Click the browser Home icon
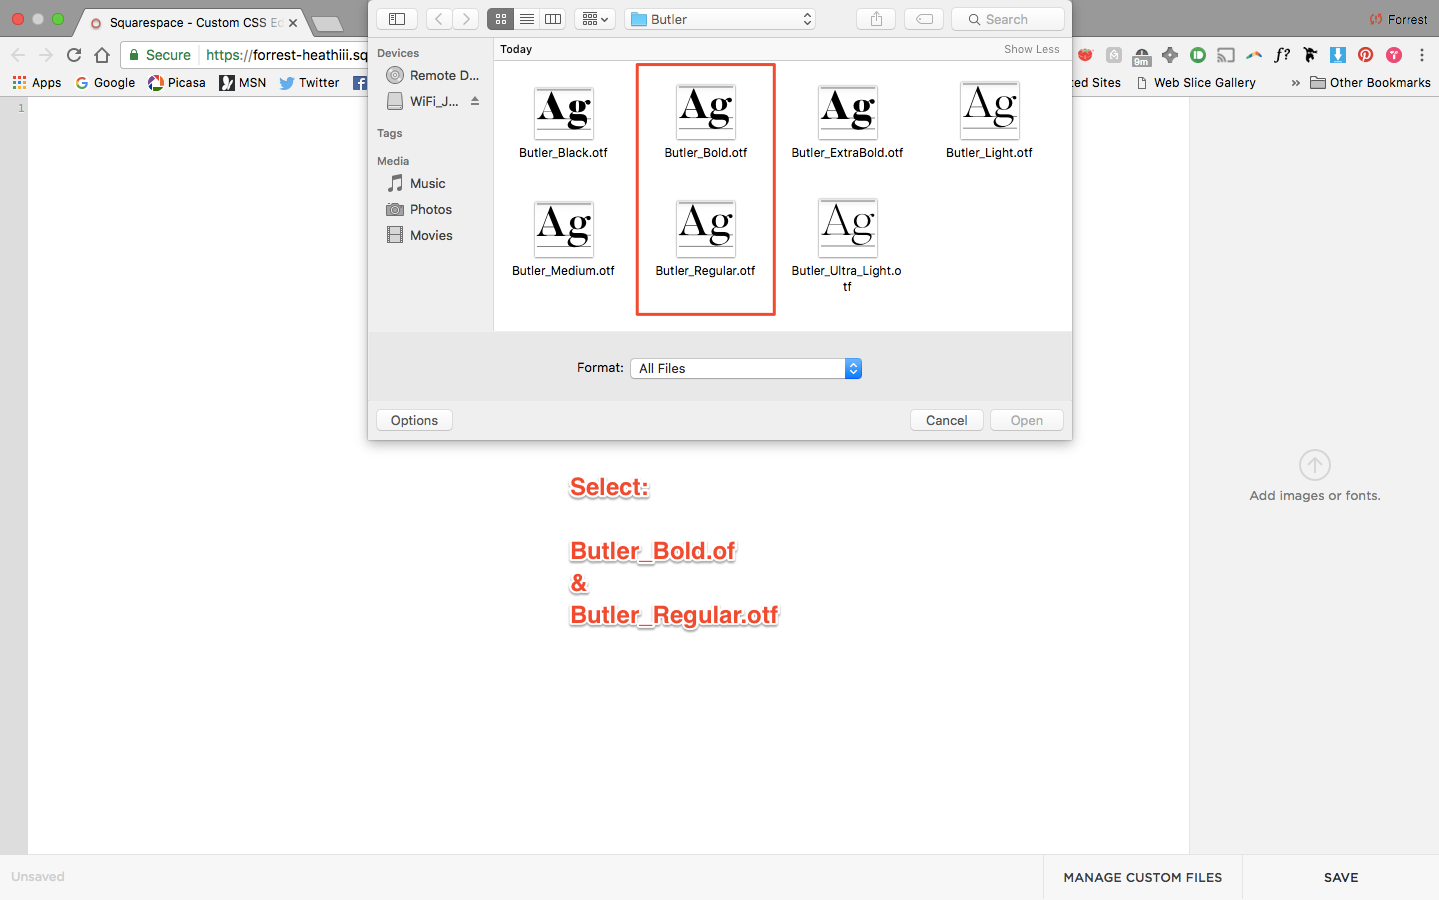The width and height of the screenshot is (1439, 900). 101,55
